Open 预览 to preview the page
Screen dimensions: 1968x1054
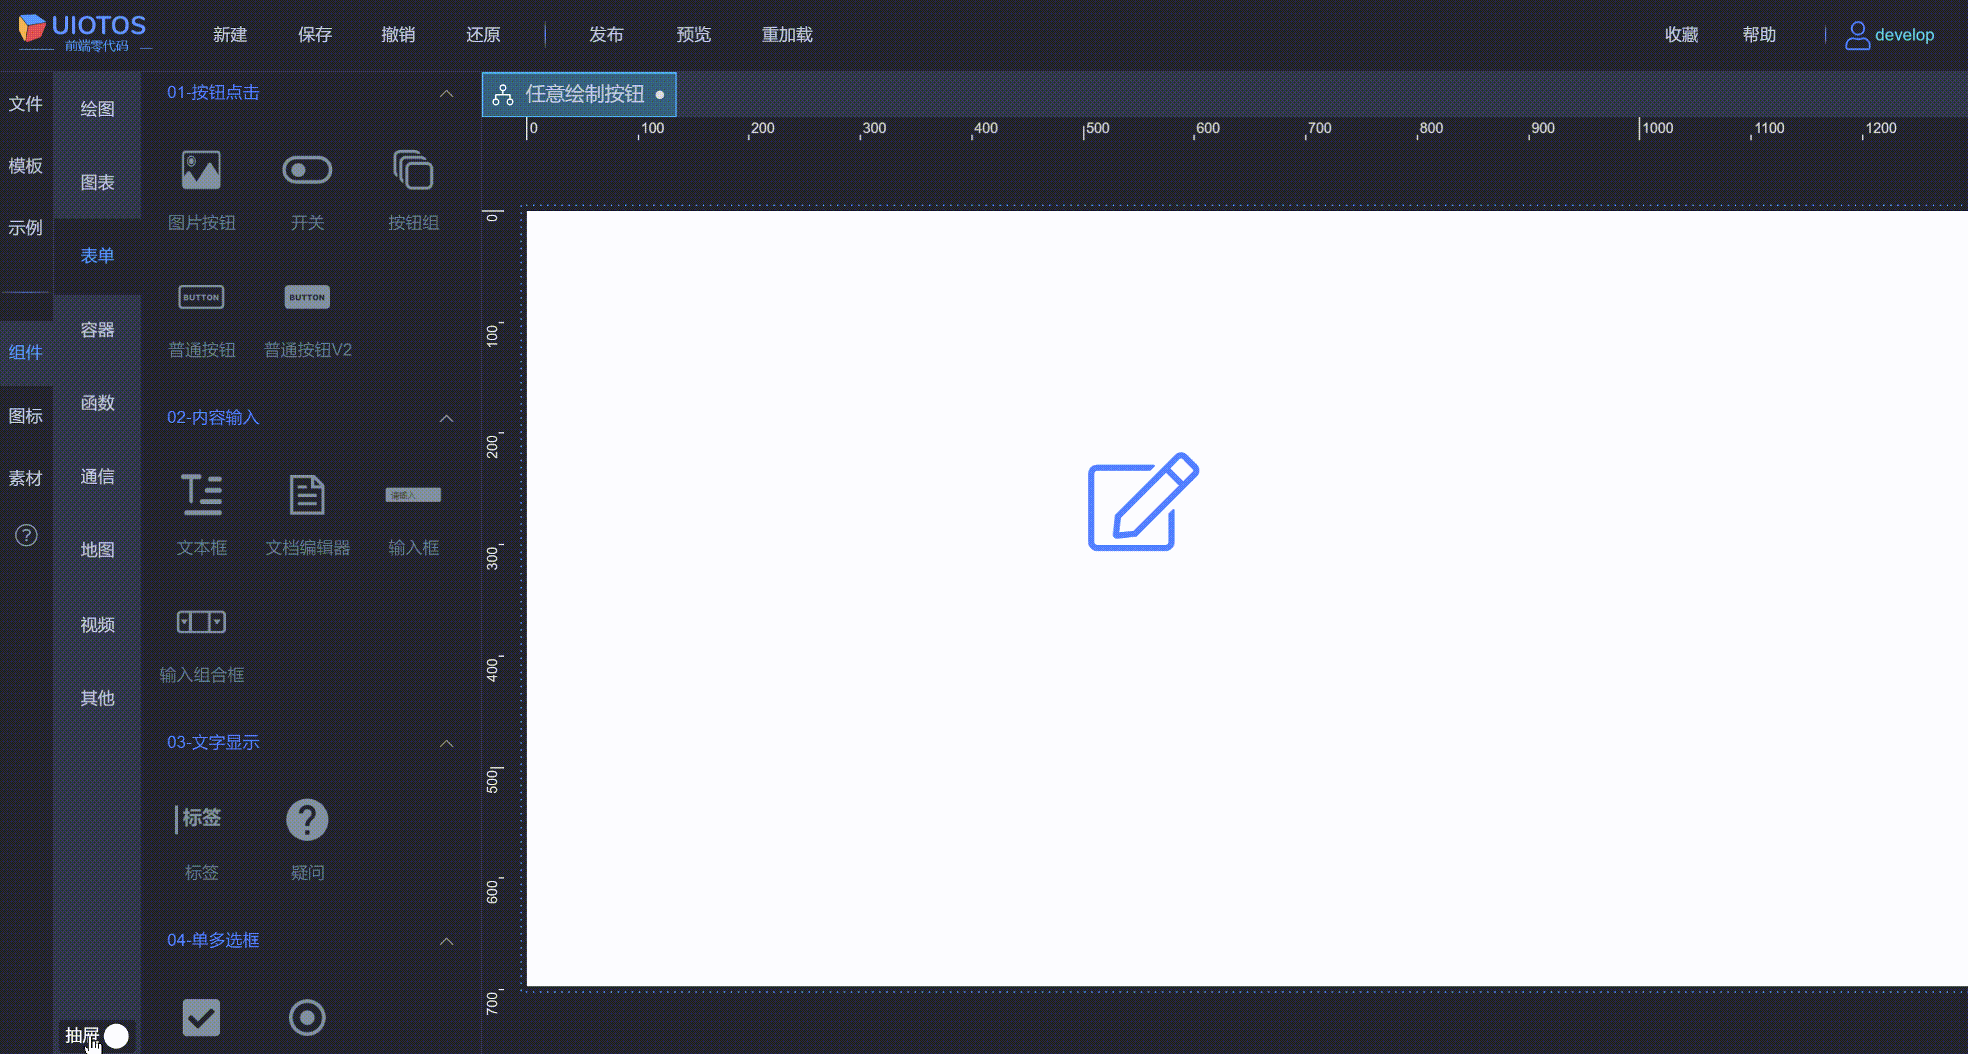[693, 33]
